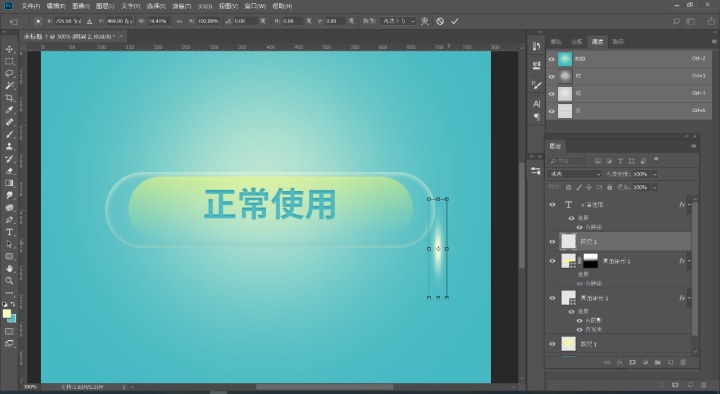Hide the 正常使用 text layer

click(552, 205)
